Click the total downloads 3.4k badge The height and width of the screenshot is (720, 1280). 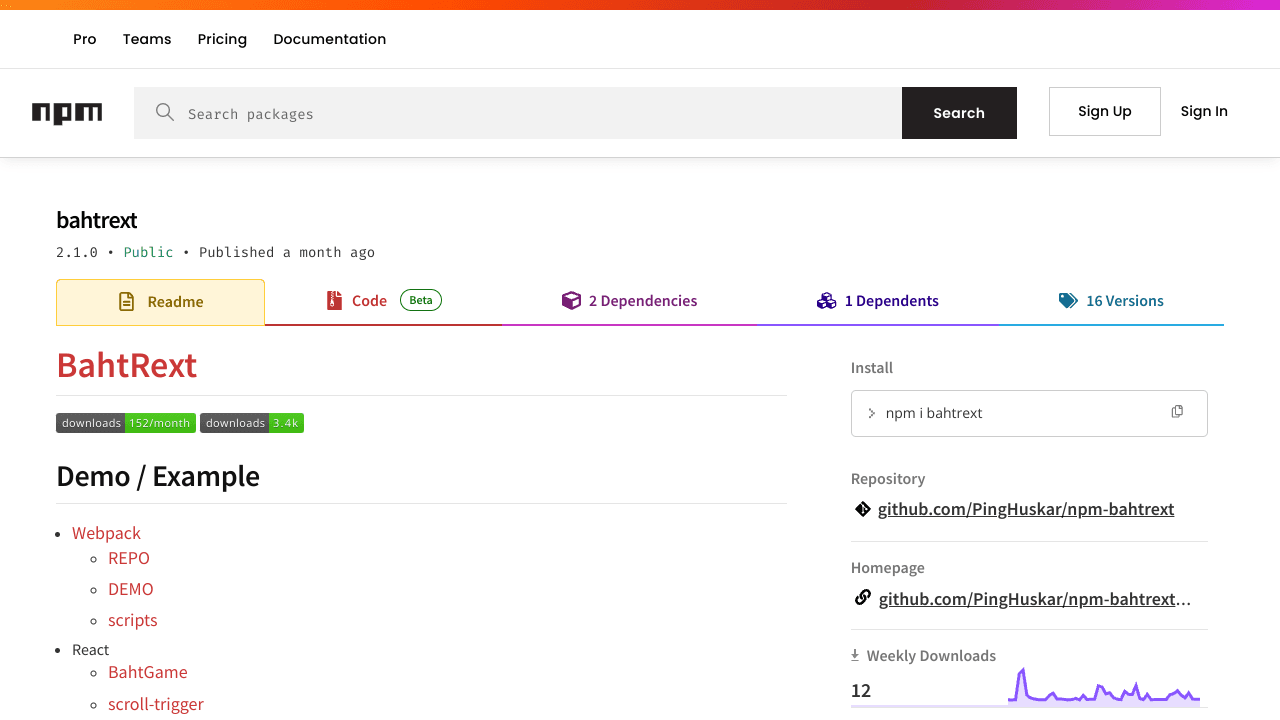252,423
